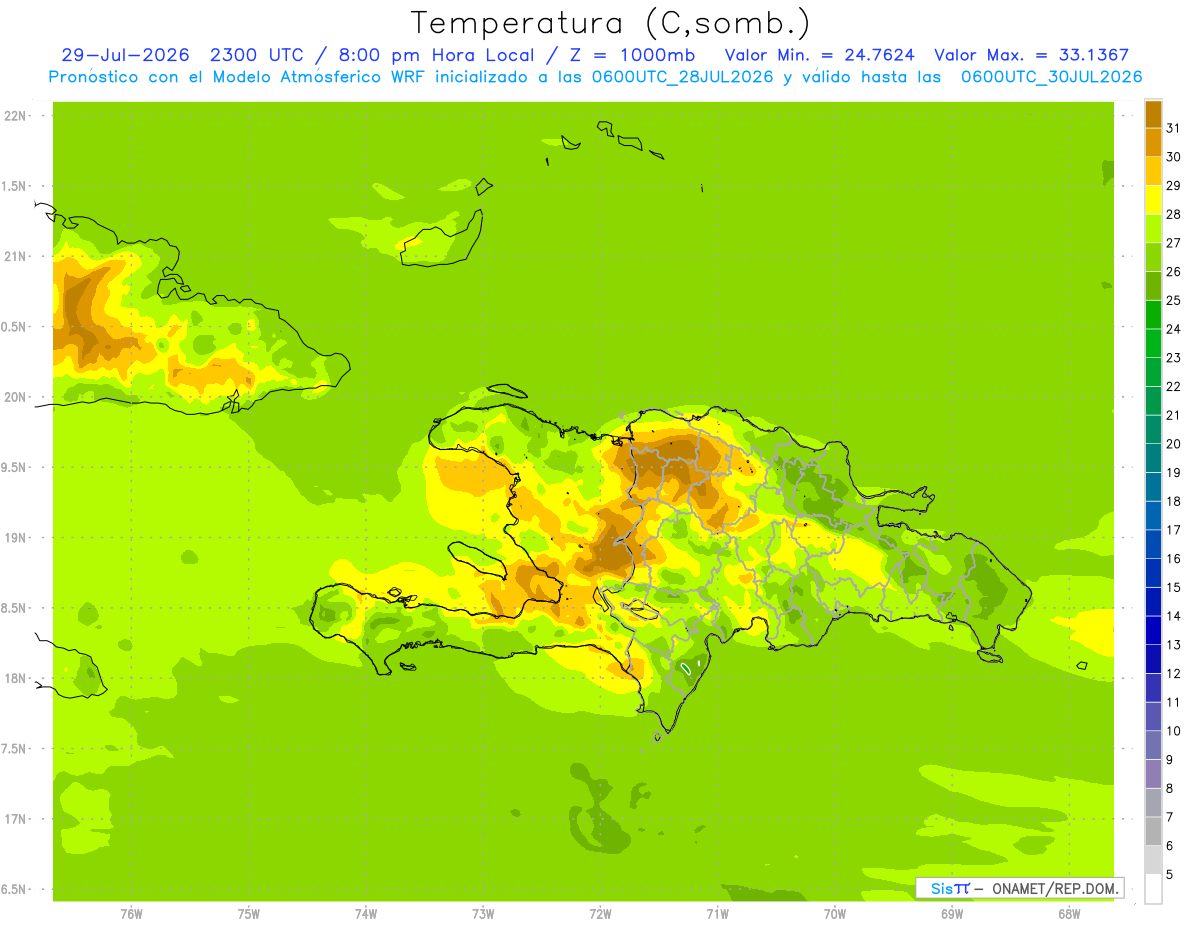Click the forecast date '29-Jul-2026'
The height and width of the screenshot is (927, 1200).
(125, 55)
